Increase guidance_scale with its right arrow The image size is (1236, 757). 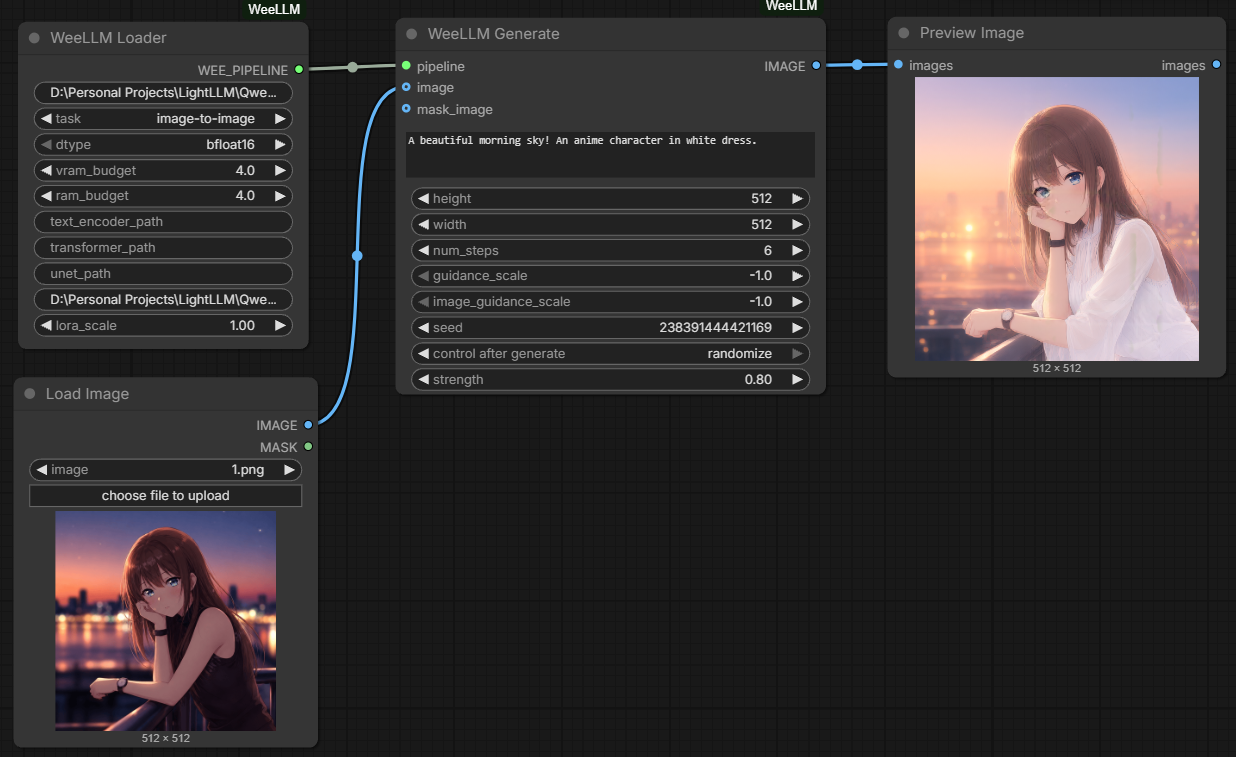pyautogui.click(x=797, y=276)
